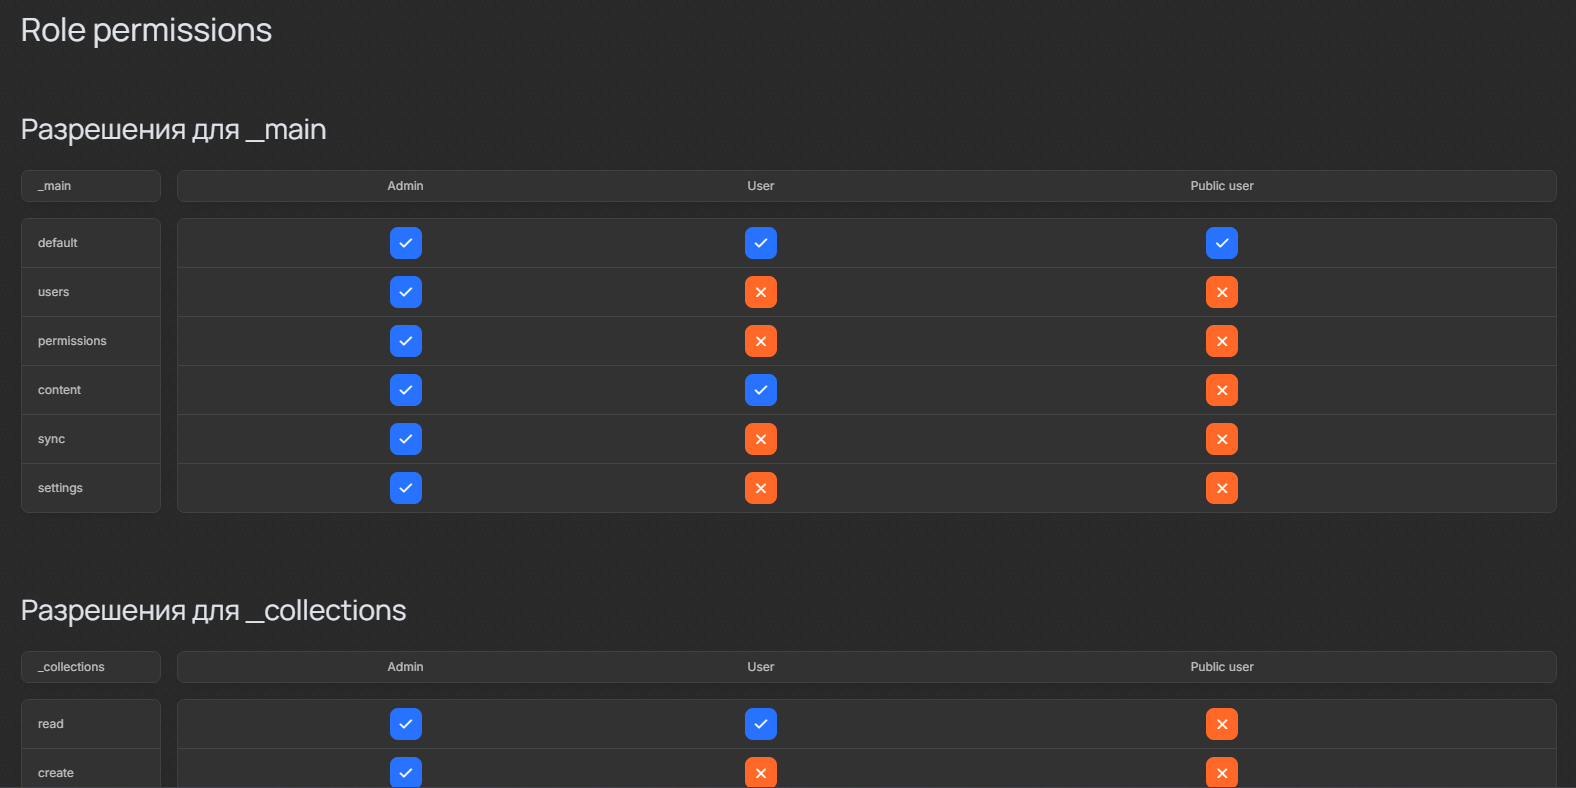Grant Public user the users permission
The width and height of the screenshot is (1576, 788).
click(1221, 292)
